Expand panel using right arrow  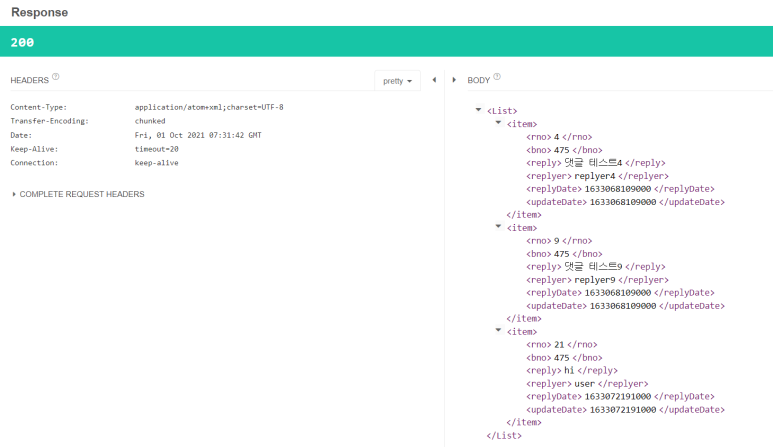click(x=454, y=80)
